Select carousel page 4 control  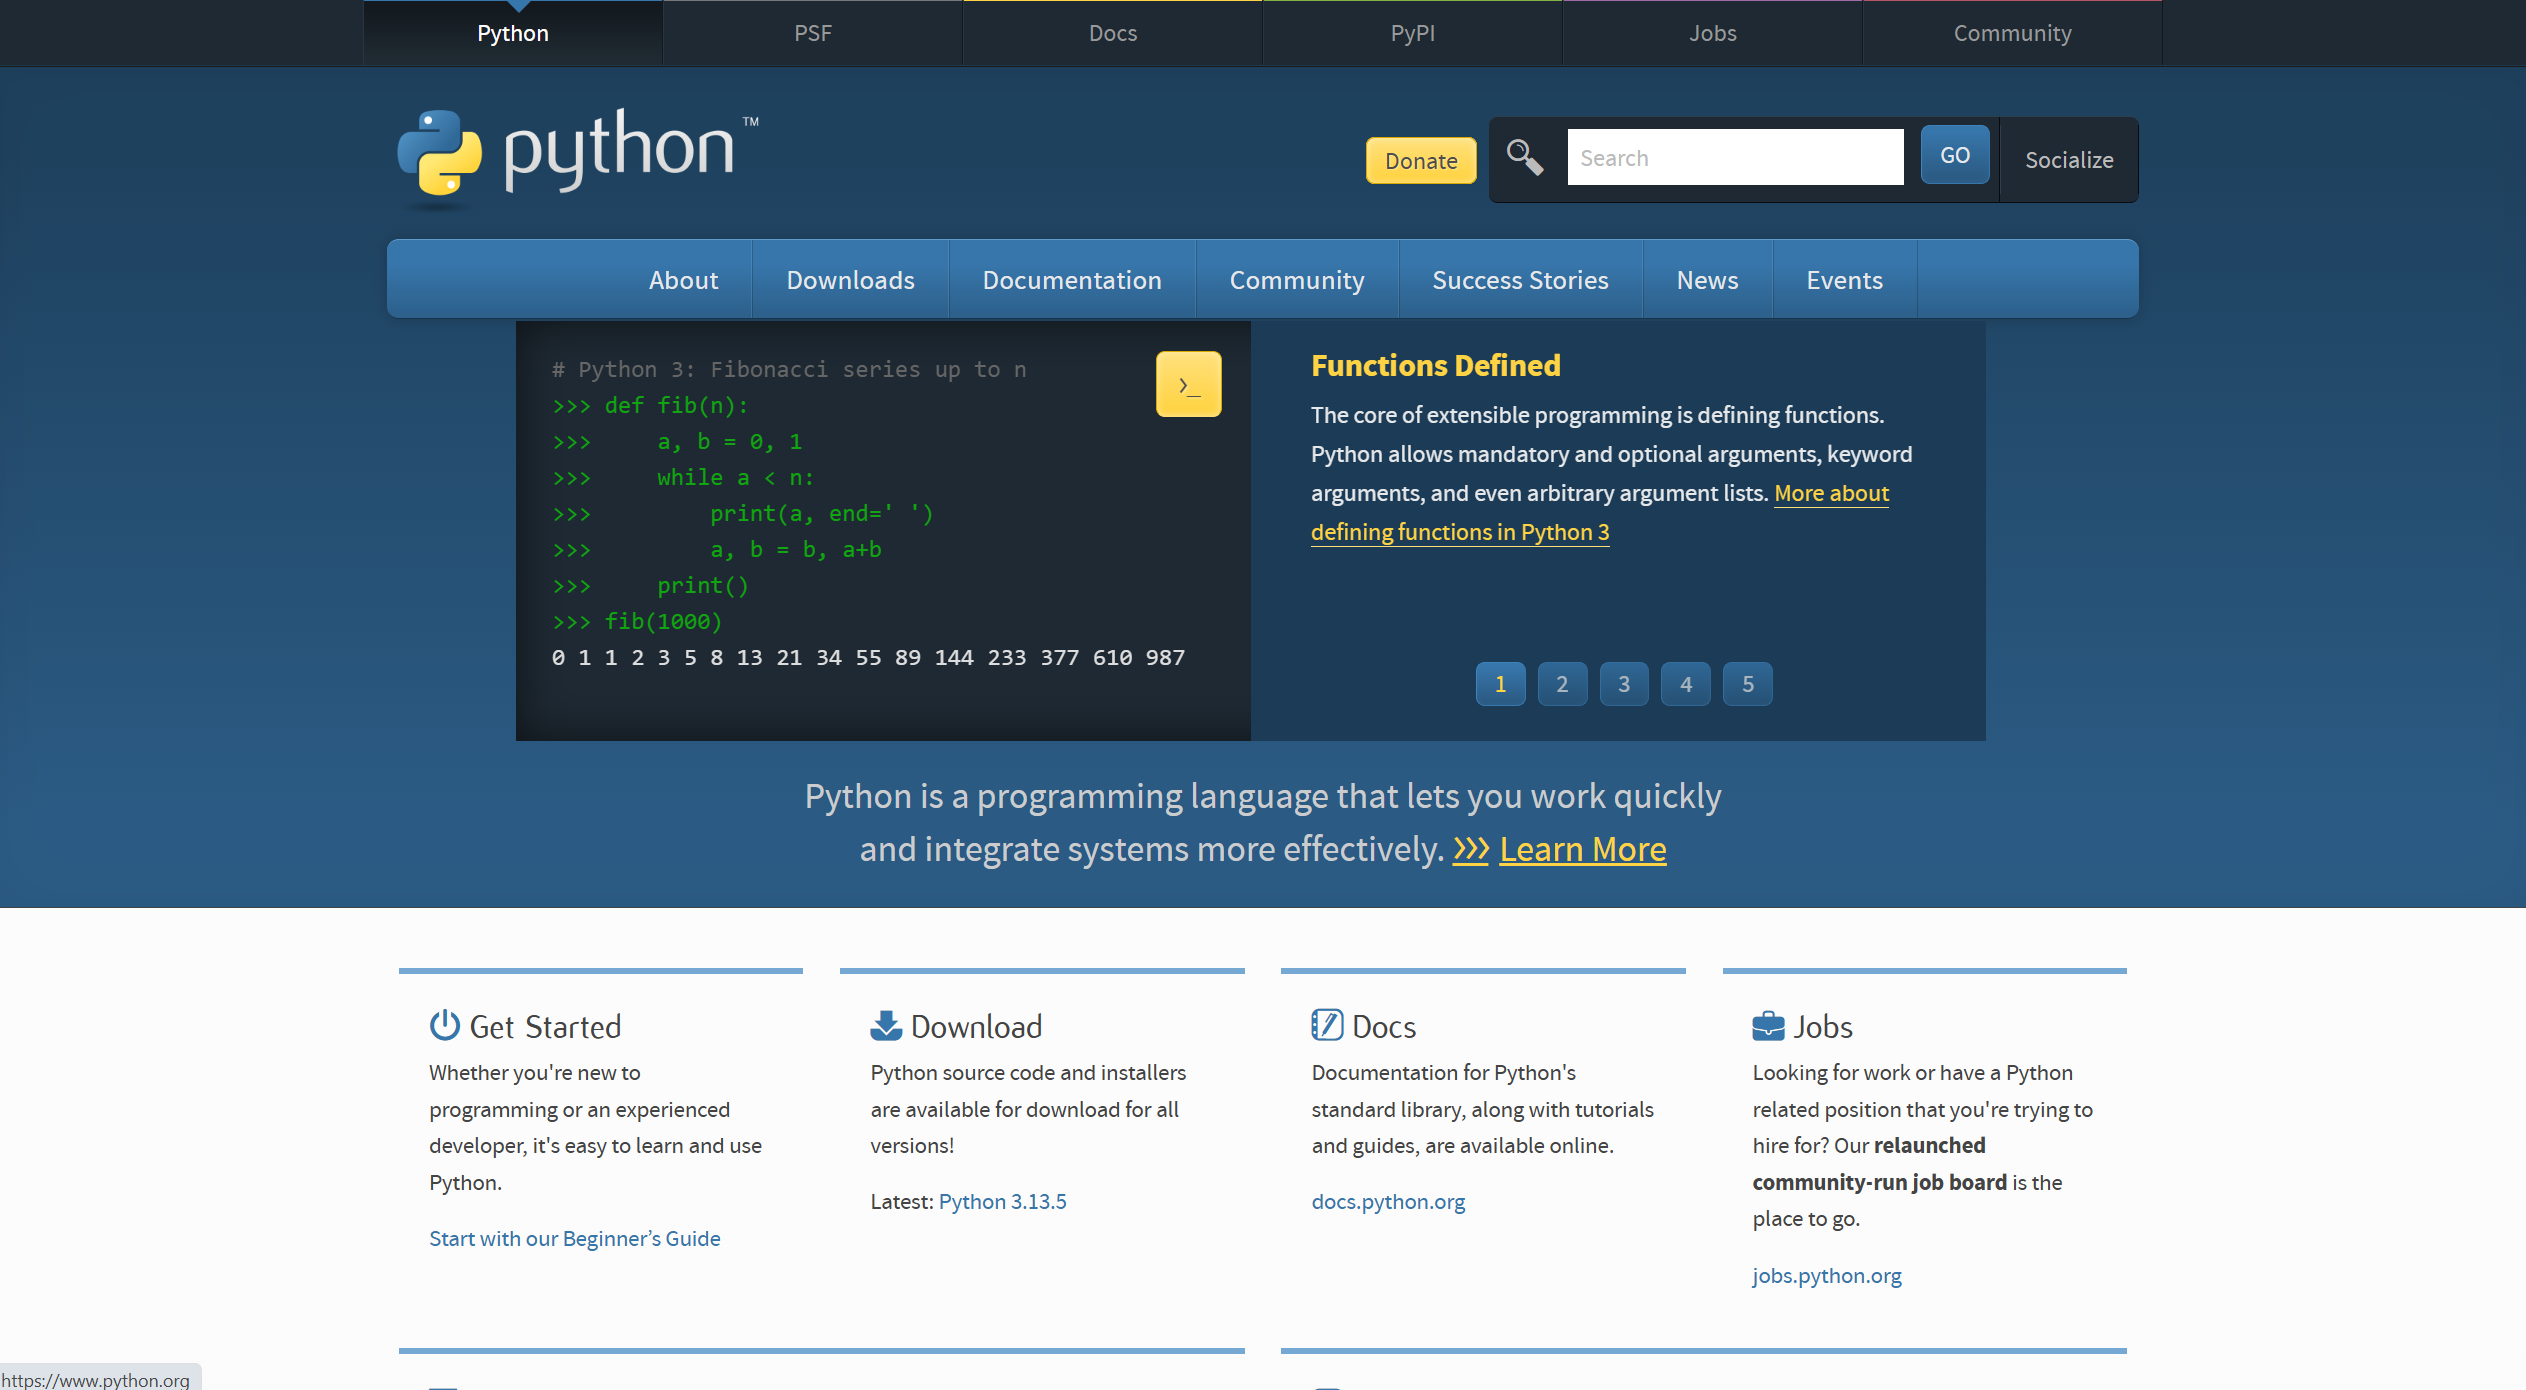tap(1685, 684)
